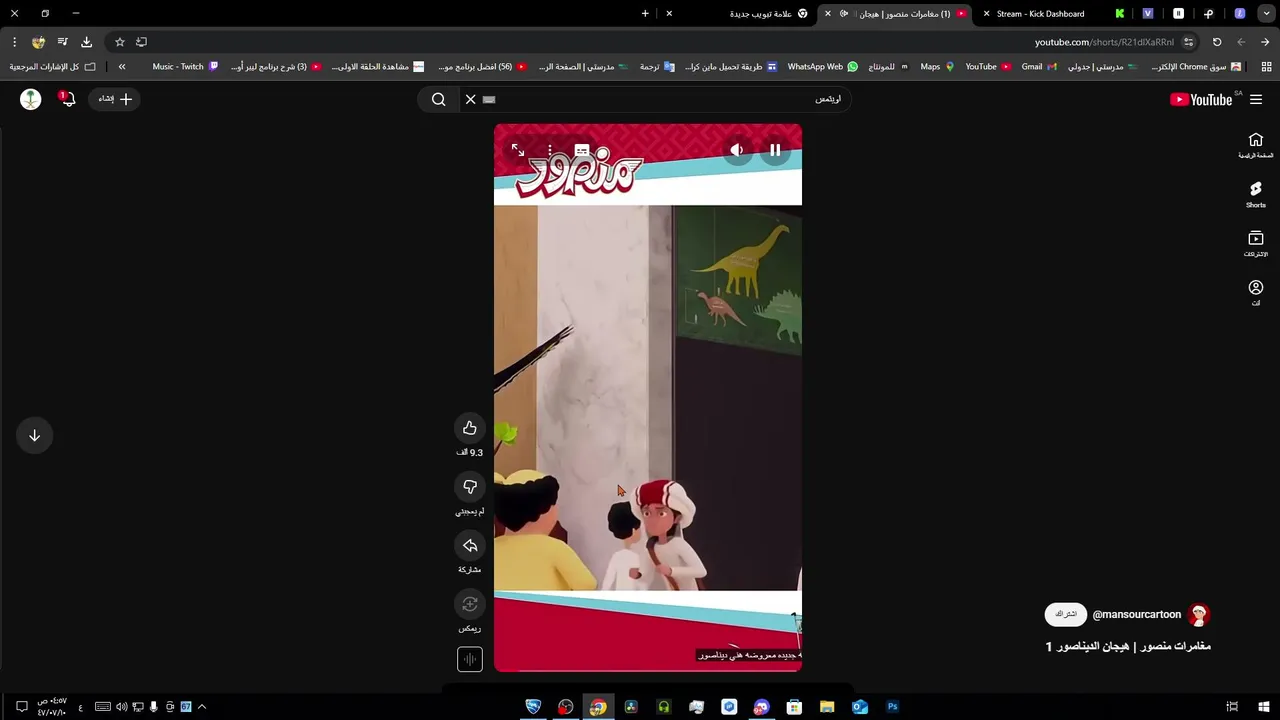Screen dimensions: 1280x720
Task: Go to the next Short with down arrow
Action: point(34,435)
